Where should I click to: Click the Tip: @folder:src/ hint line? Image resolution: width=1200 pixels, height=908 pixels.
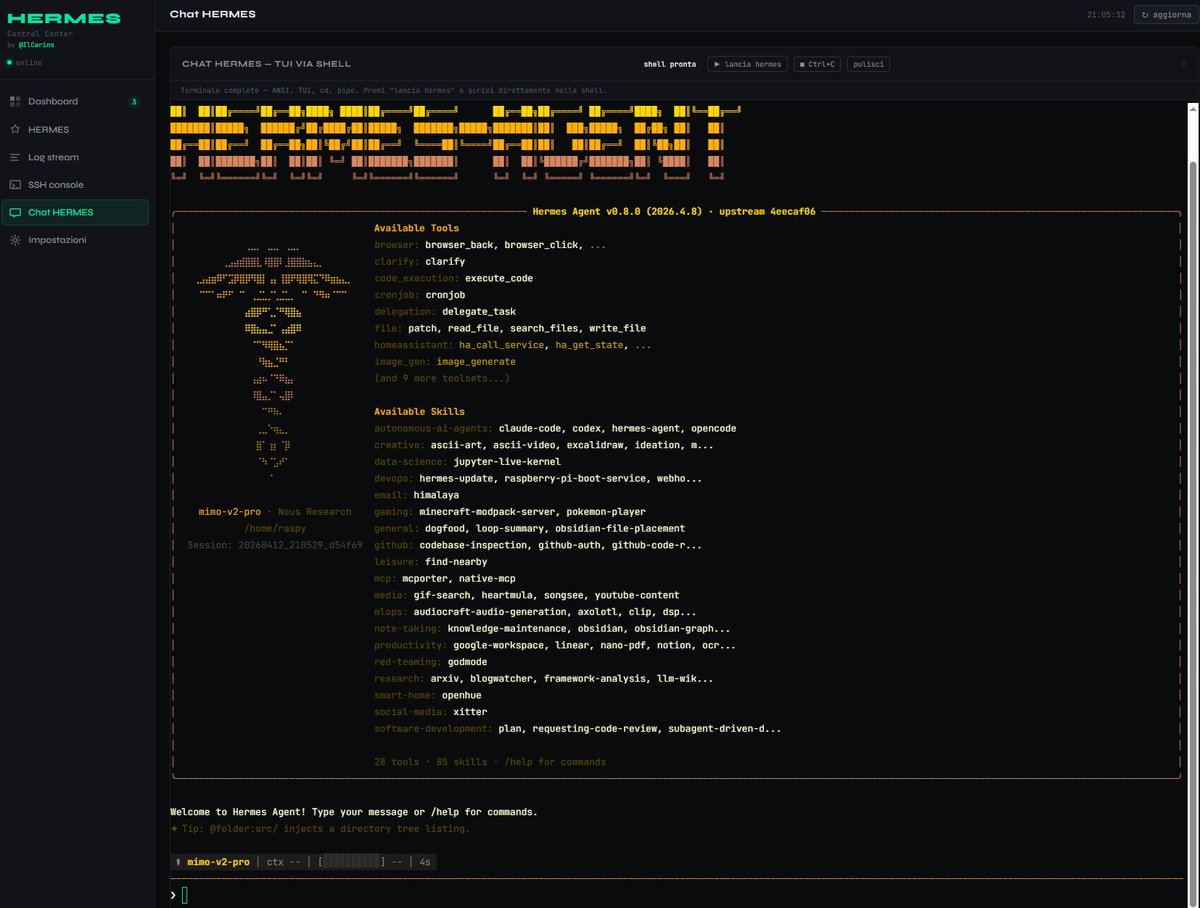[320, 828]
